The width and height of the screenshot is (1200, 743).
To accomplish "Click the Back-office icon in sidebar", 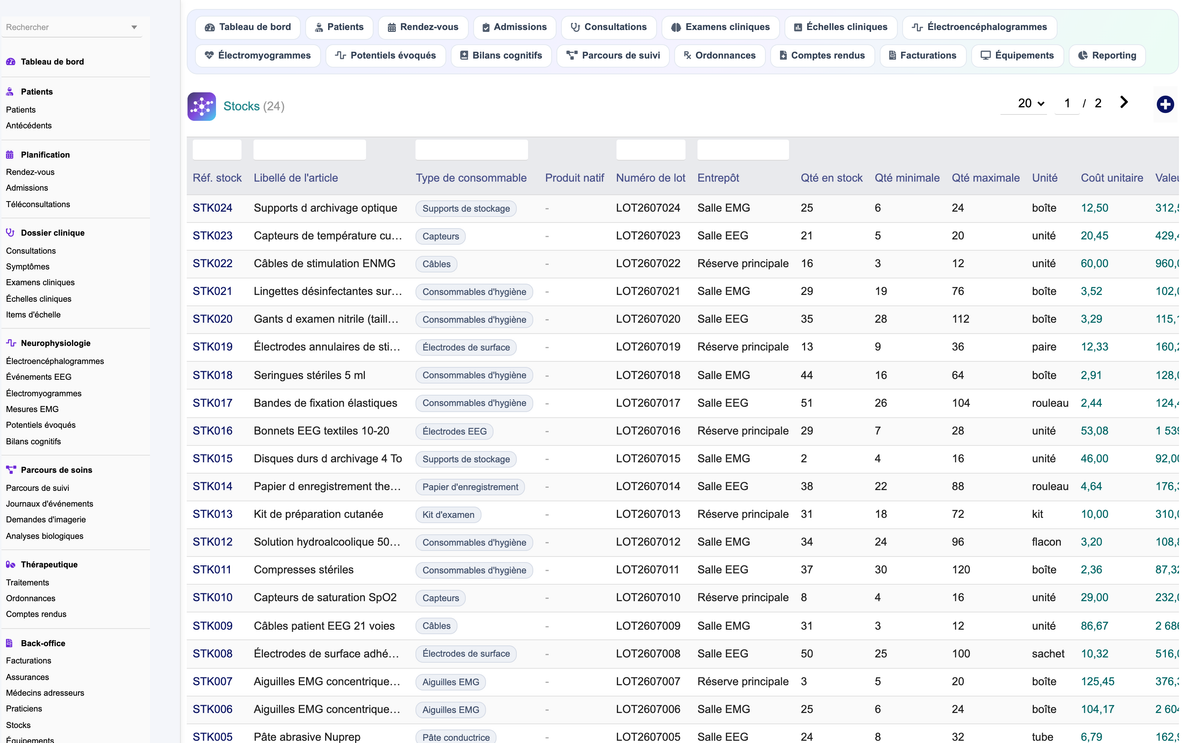I will [11, 644].
